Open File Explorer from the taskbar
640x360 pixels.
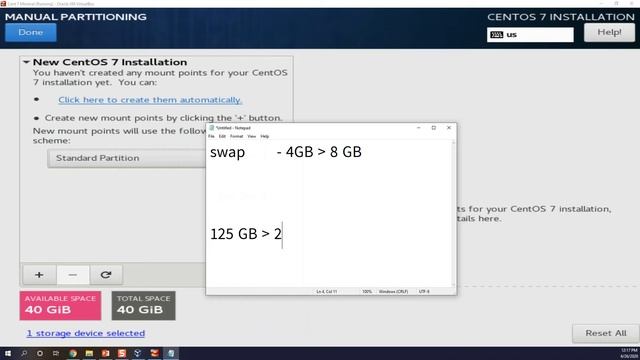[89, 353]
